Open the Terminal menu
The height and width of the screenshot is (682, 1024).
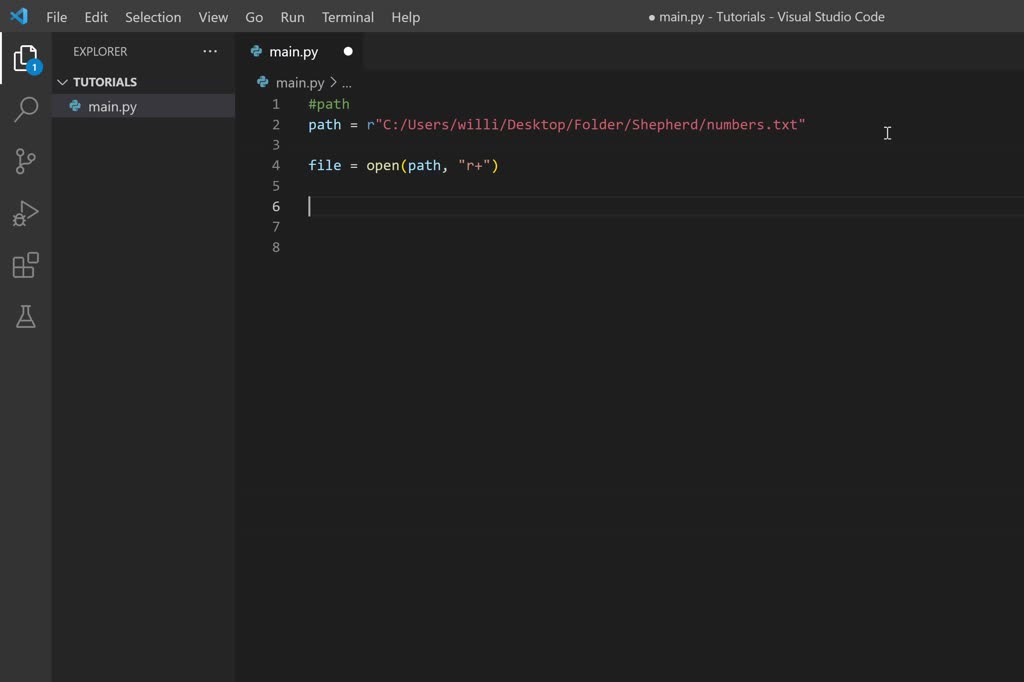(x=347, y=17)
